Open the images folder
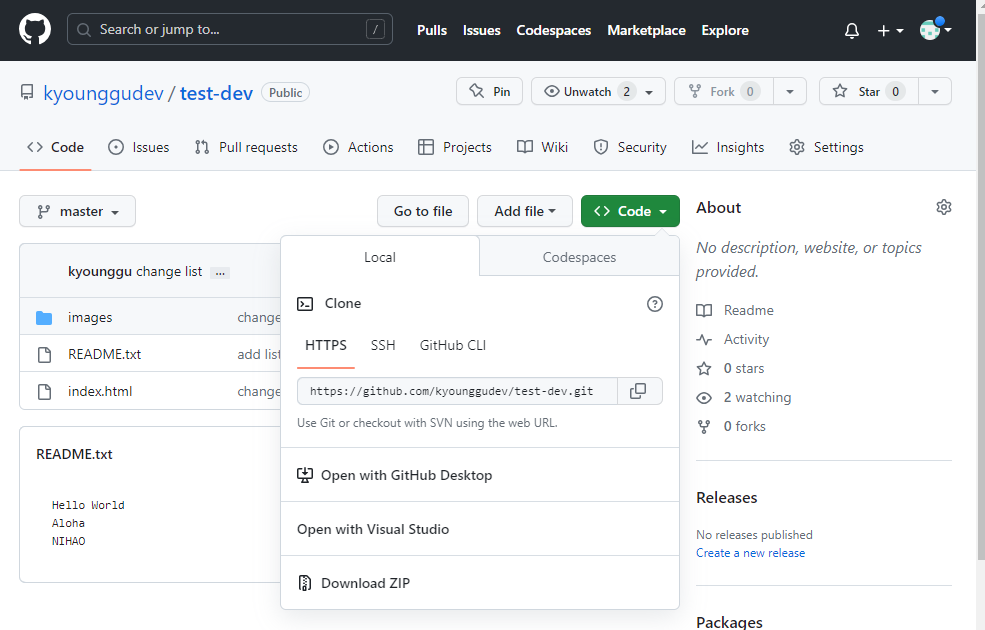985x630 pixels. (90, 318)
